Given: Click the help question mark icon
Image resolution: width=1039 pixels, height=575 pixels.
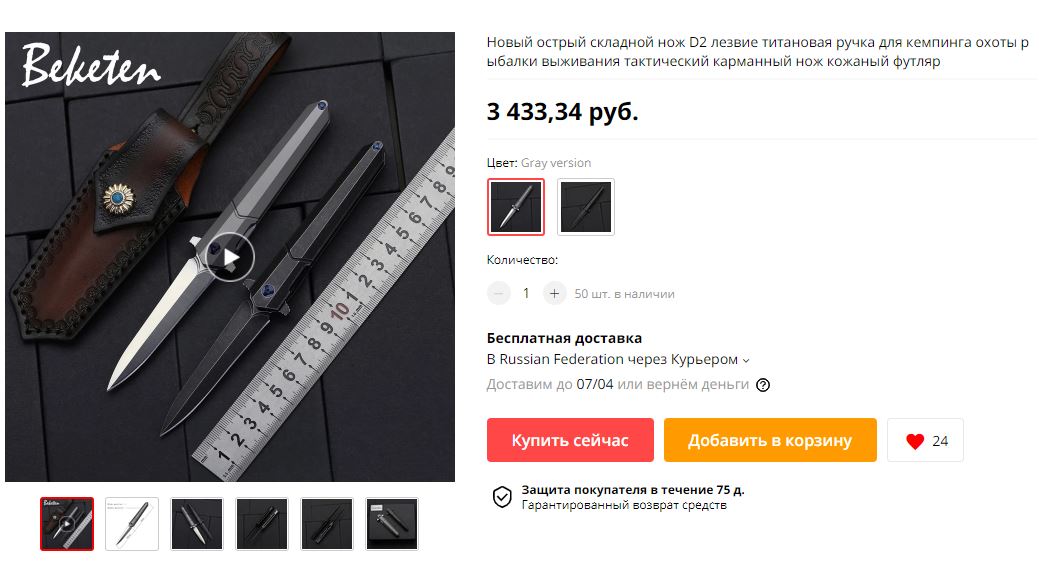Looking at the screenshot, I should click(x=763, y=385).
